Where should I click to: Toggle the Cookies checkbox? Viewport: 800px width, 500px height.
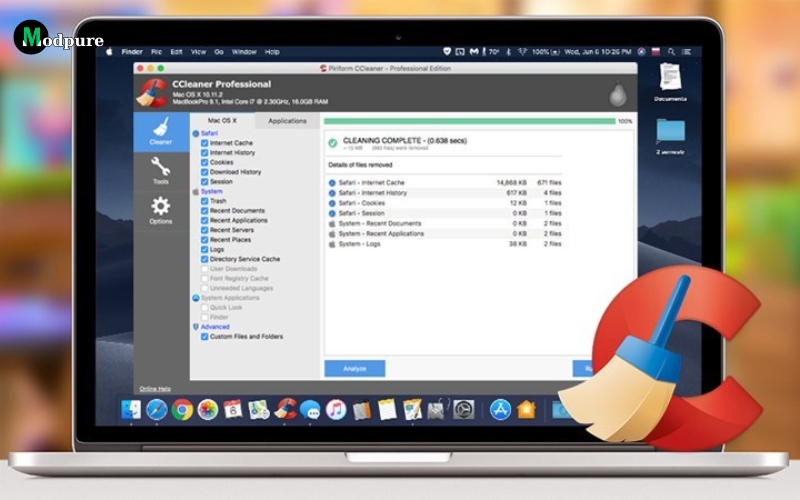coord(205,162)
